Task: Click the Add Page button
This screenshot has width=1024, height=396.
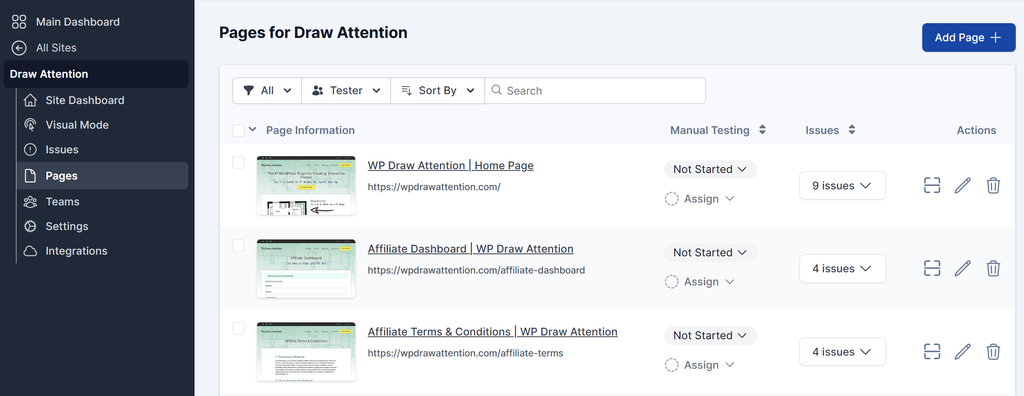Action: pyautogui.click(x=968, y=37)
